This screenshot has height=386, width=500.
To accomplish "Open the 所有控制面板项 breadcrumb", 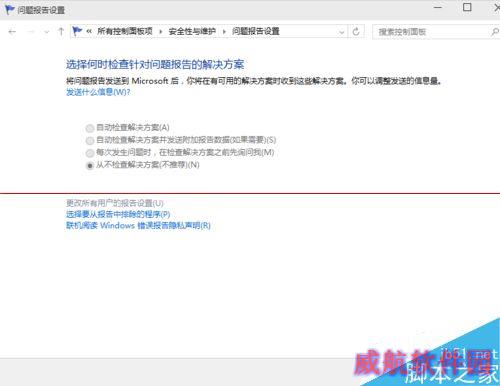I will [125, 31].
